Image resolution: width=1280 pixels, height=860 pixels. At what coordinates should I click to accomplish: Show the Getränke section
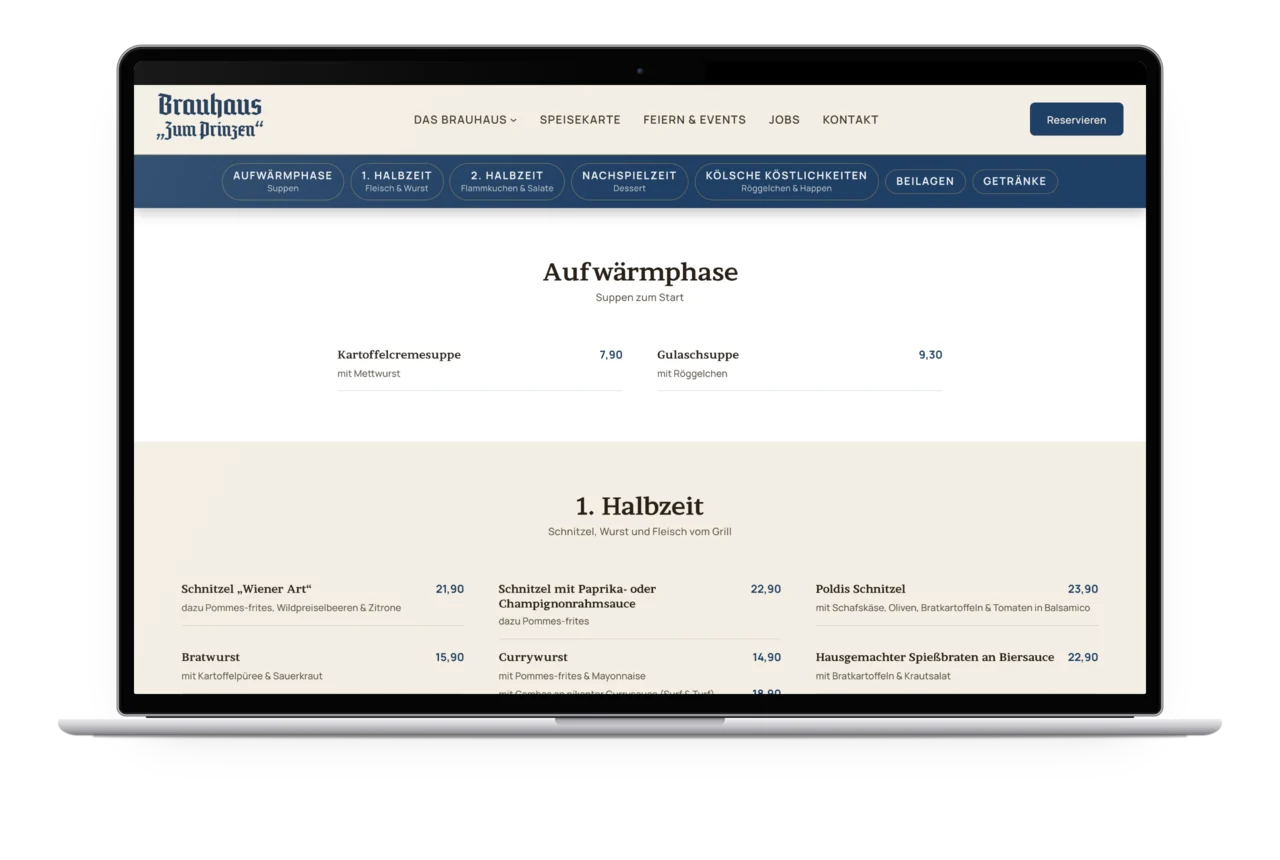(x=1015, y=181)
